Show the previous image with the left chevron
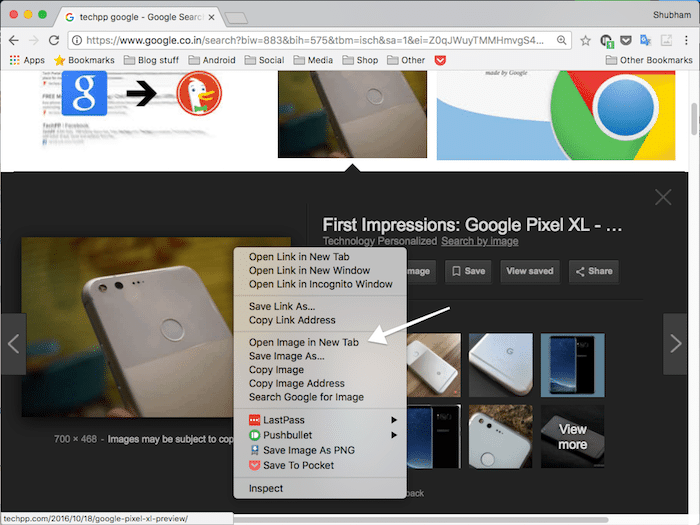 tap(13, 344)
